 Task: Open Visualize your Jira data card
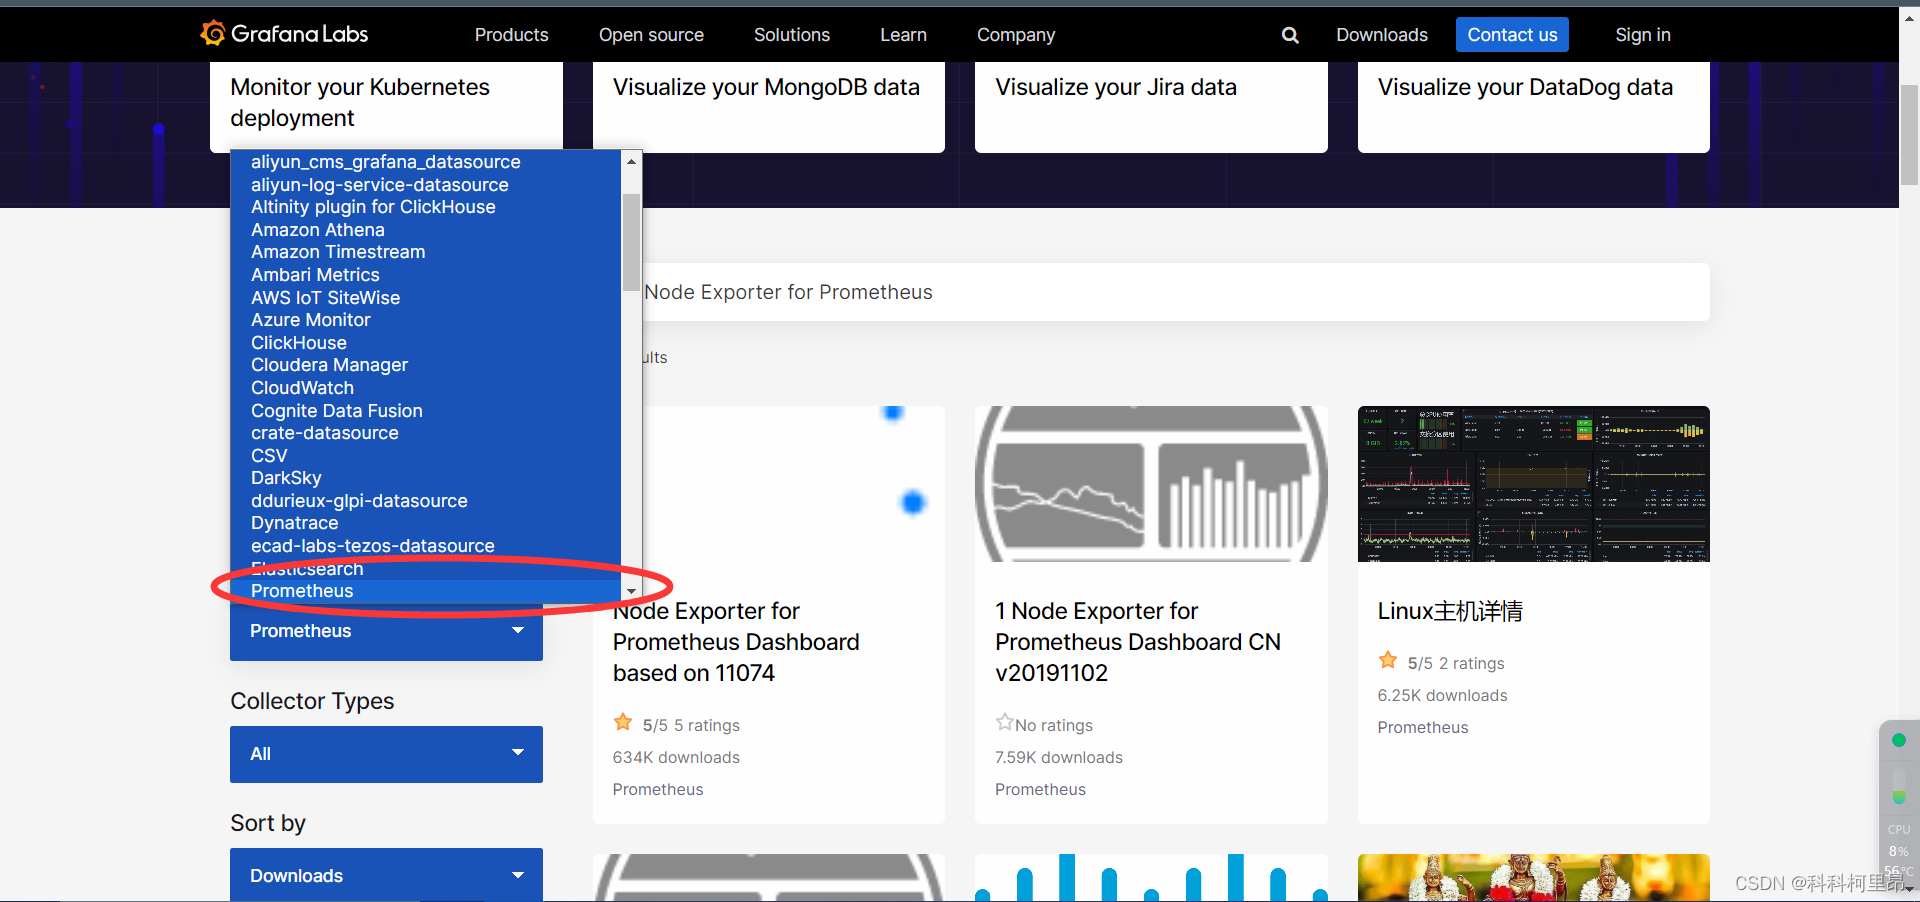1151,106
